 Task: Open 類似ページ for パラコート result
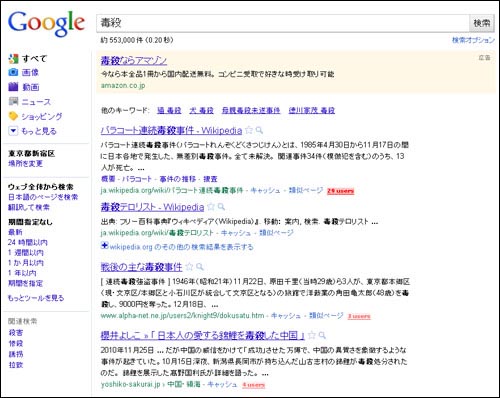306,190
